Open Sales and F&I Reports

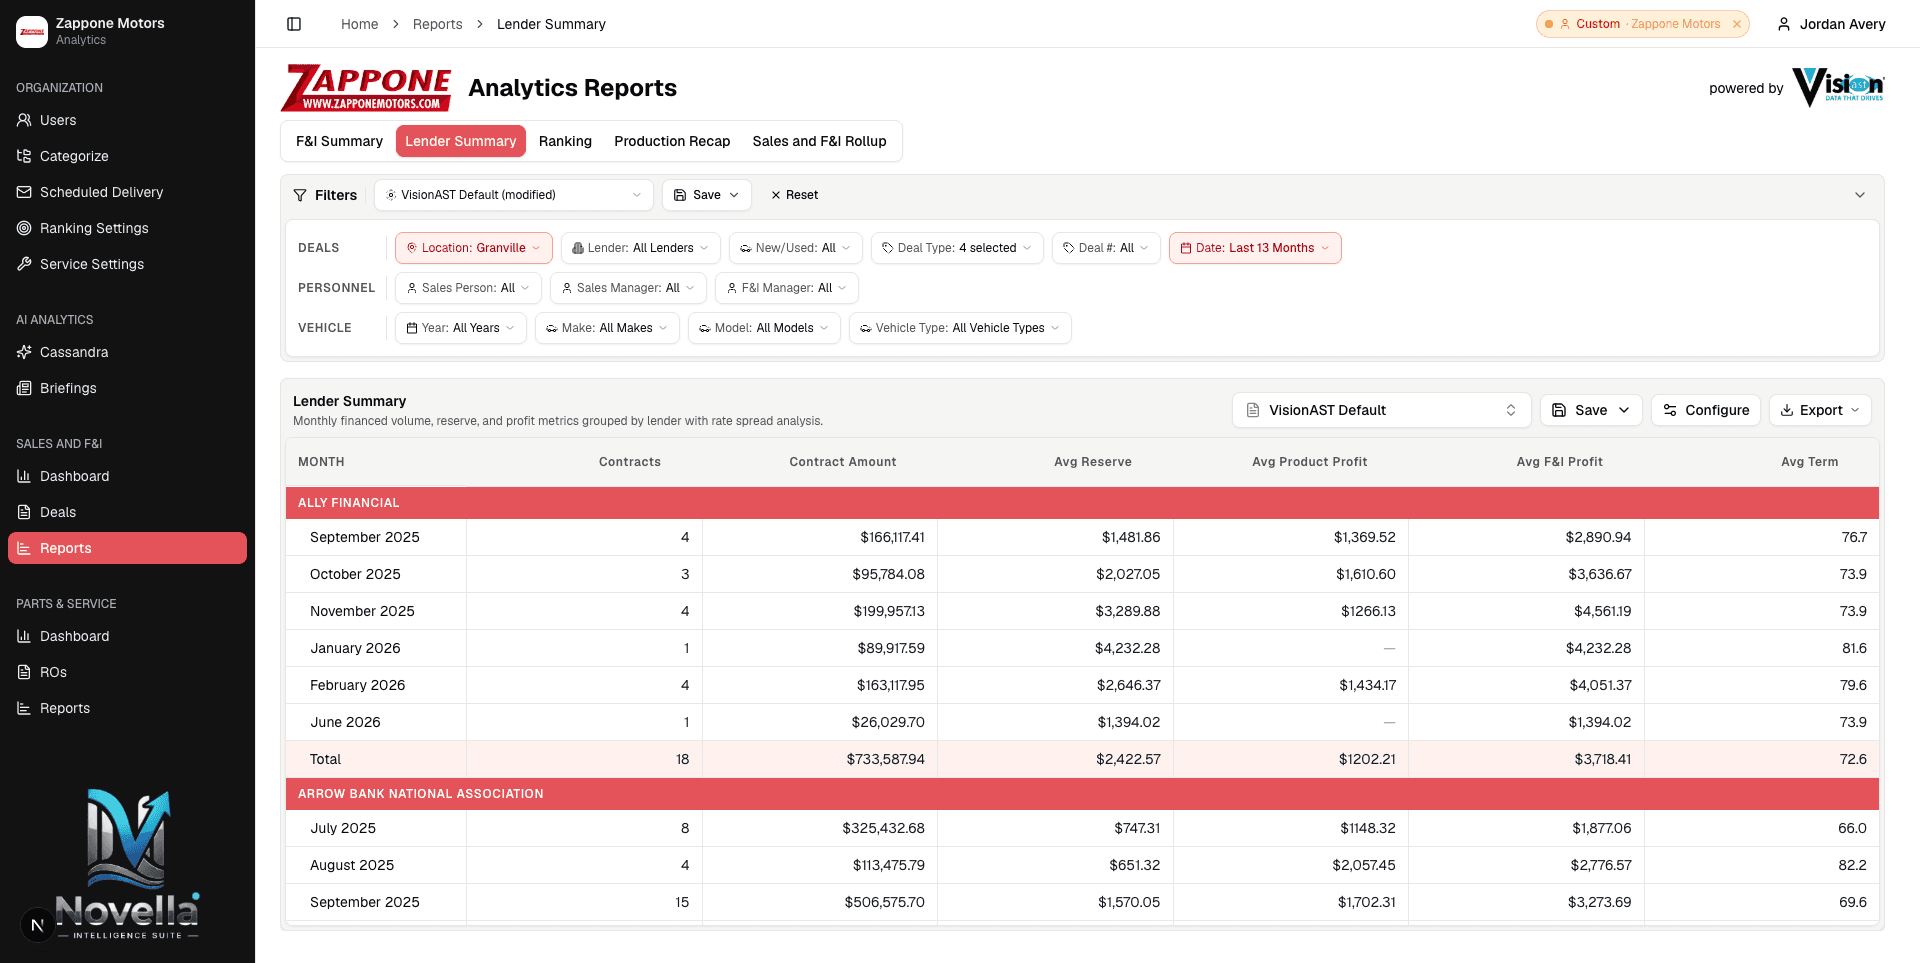[127, 548]
